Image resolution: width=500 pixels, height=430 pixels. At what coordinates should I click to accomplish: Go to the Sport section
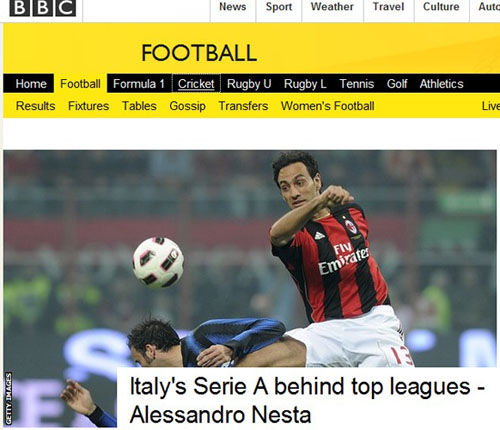279,7
